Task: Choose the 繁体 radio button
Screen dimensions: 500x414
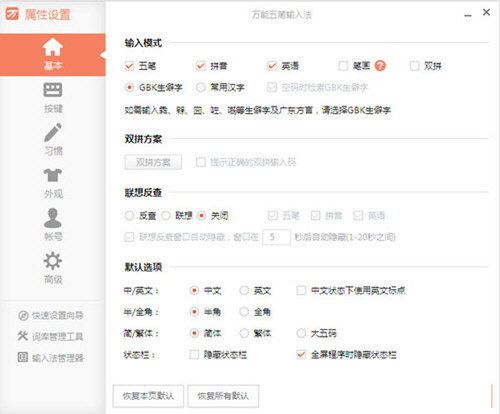Action: (x=244, y=333)
